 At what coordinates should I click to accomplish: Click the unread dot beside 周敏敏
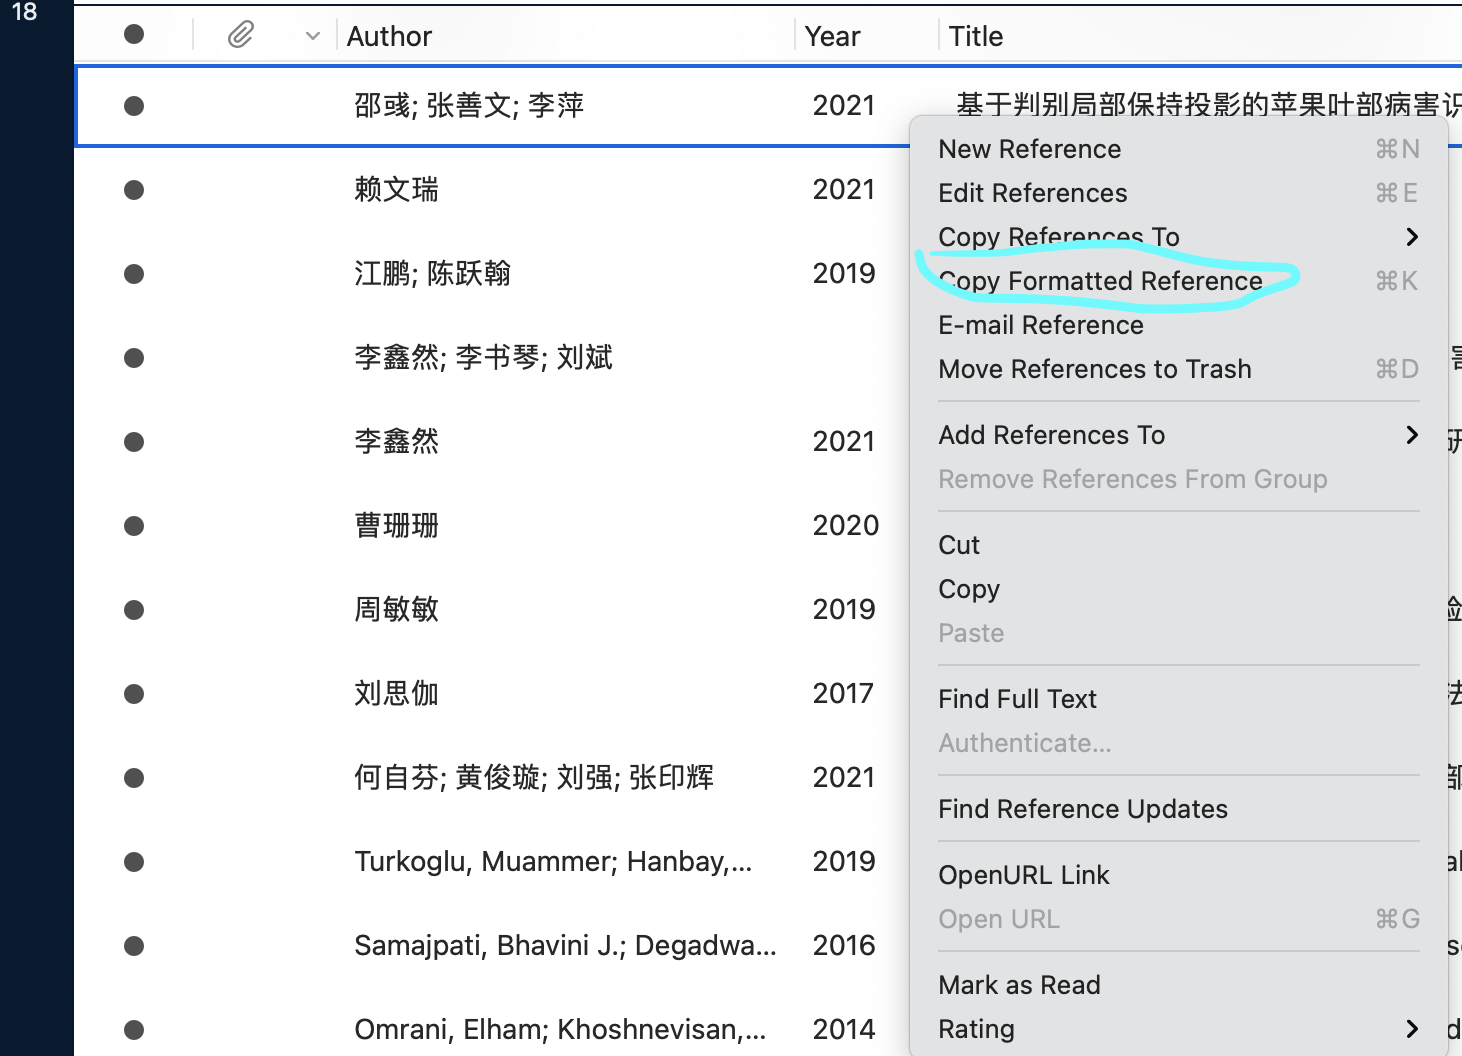pos(133,609)
